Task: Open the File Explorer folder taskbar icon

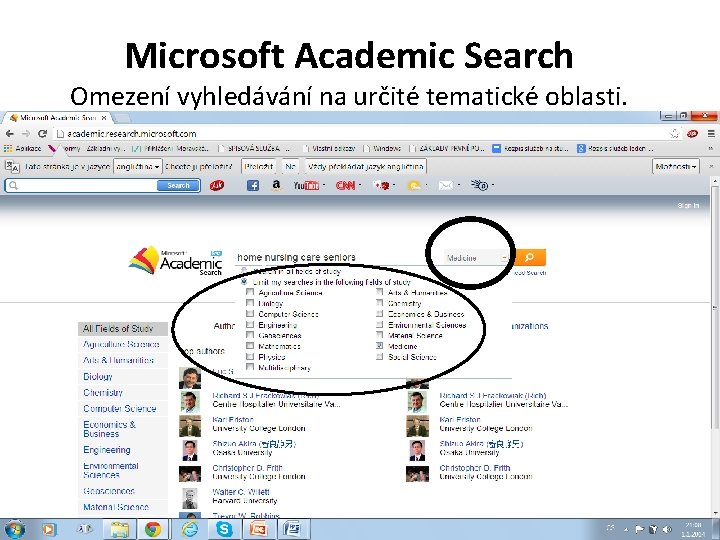Action: tap(119, 529)
